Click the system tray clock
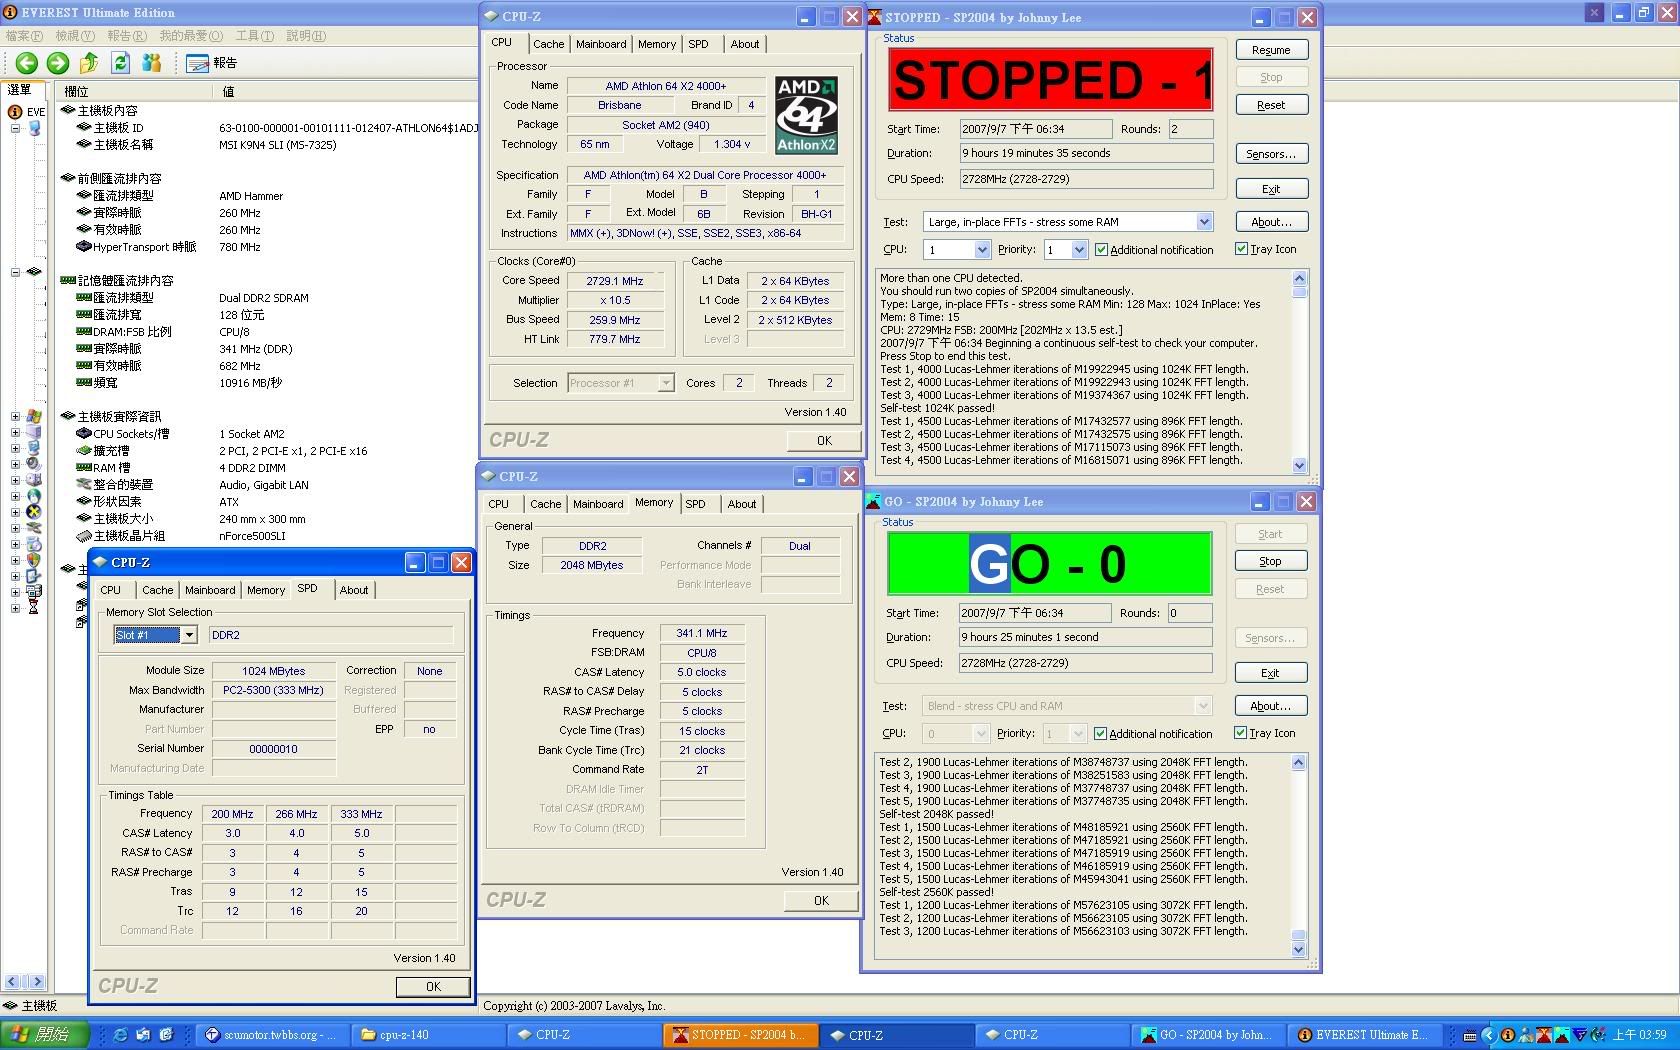The height and width of the screenshot is (1050, 1680). coord(1639,1035)
